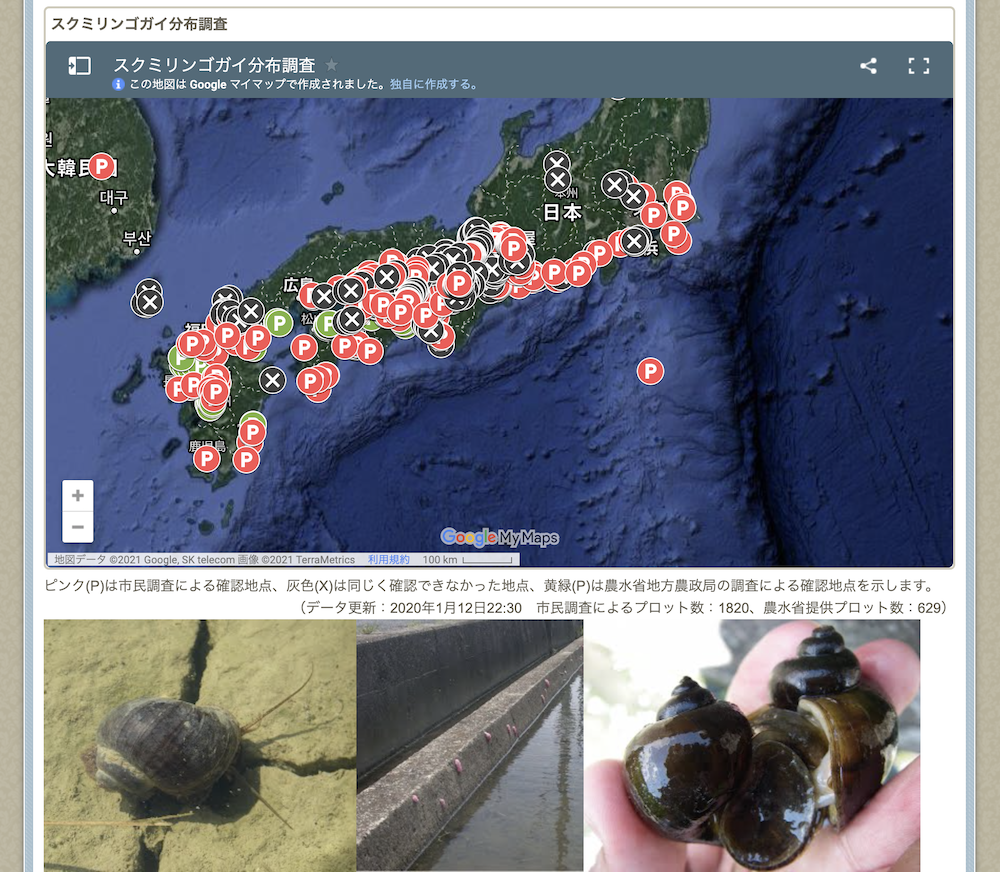This screenshot has height=872, width=1000.
Task: Star the スクミリンゴガイ分布調査 map
Action: point(332,65)
